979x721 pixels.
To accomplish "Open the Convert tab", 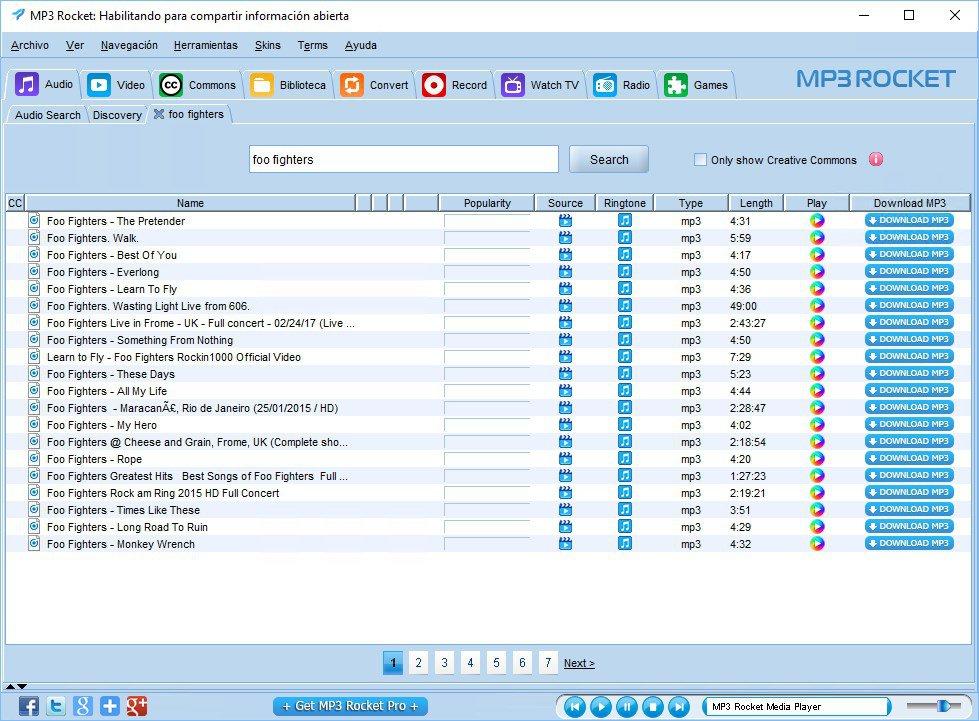I will coord(374,85).
